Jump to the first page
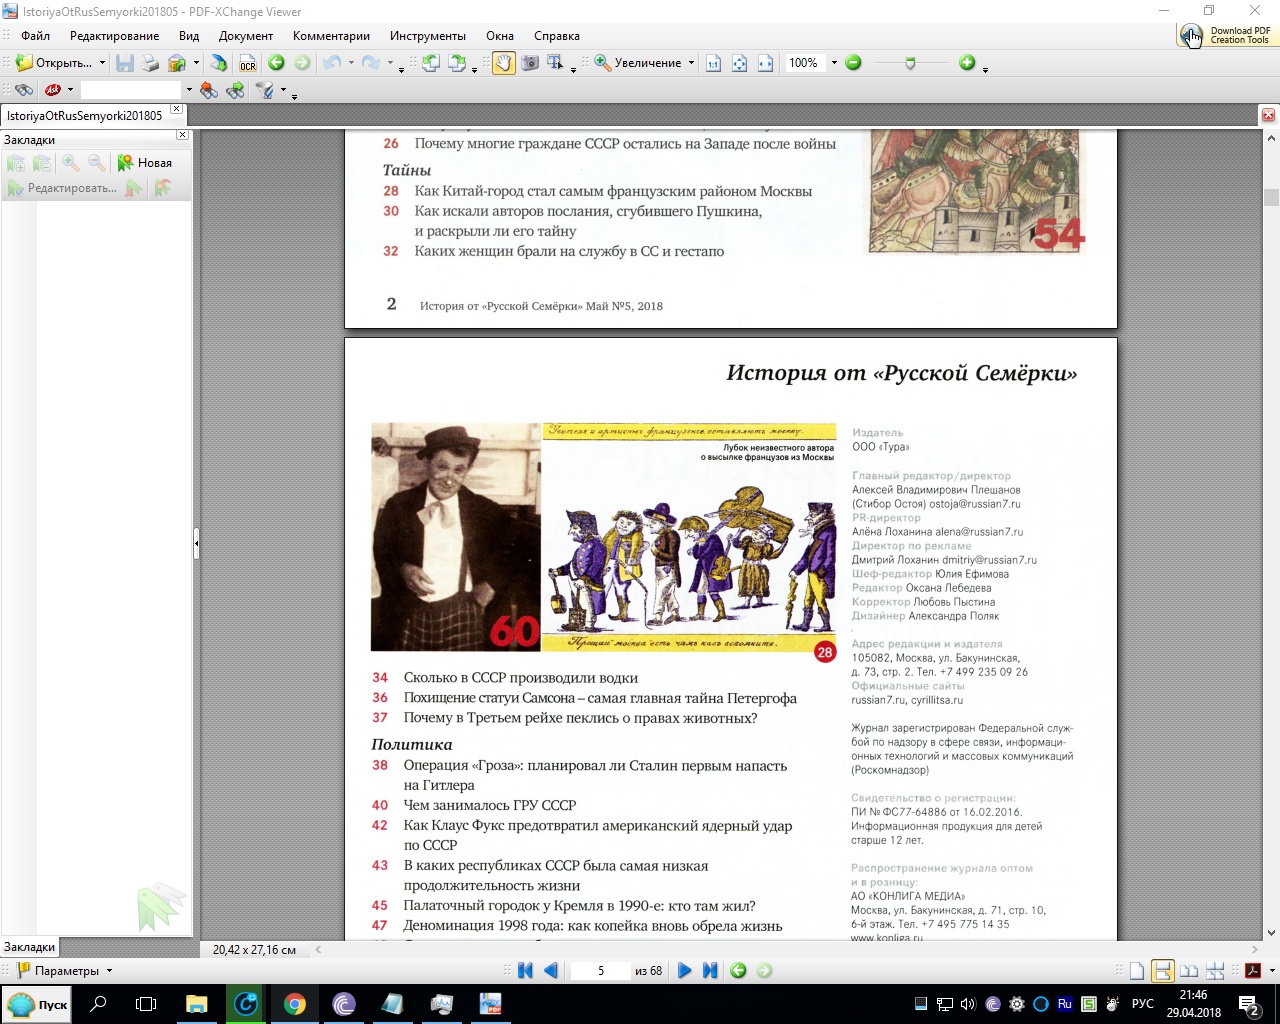 [525, 971]
